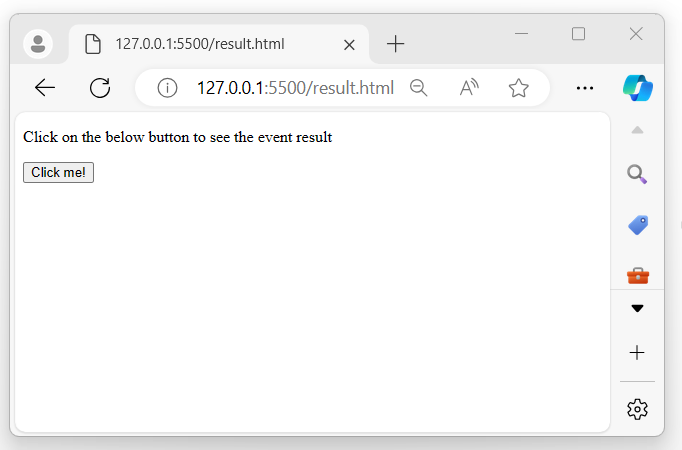This screenshot has height=450, width=682.
Task: Click the 'Click me!' button
Action: [x=58, y=173]
